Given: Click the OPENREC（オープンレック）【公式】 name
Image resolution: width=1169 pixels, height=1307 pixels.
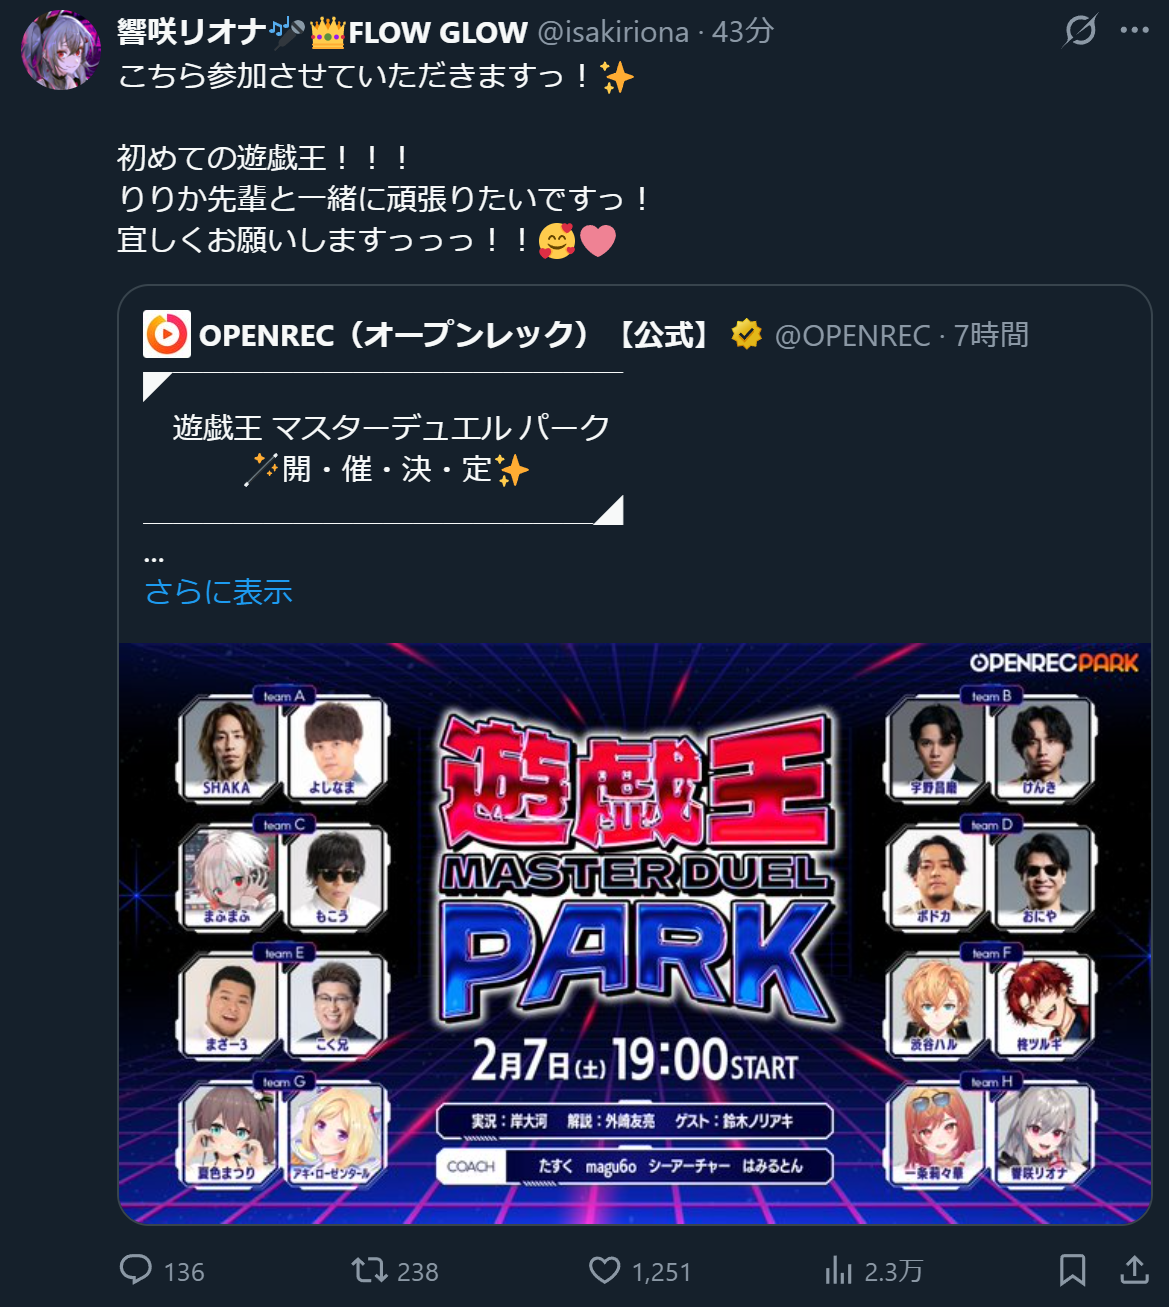Looking at the screenshot, I should pos(454,334).
